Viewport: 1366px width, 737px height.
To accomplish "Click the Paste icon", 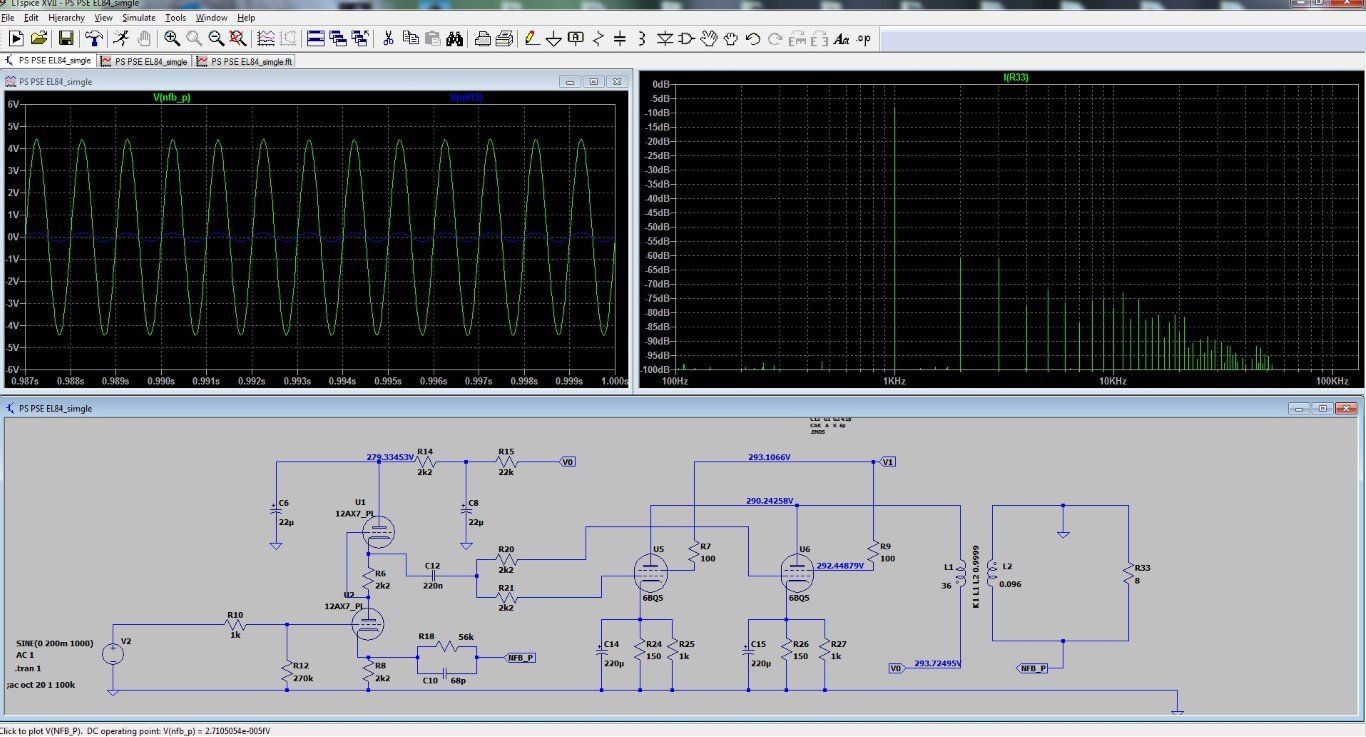I will click(432, 38).
